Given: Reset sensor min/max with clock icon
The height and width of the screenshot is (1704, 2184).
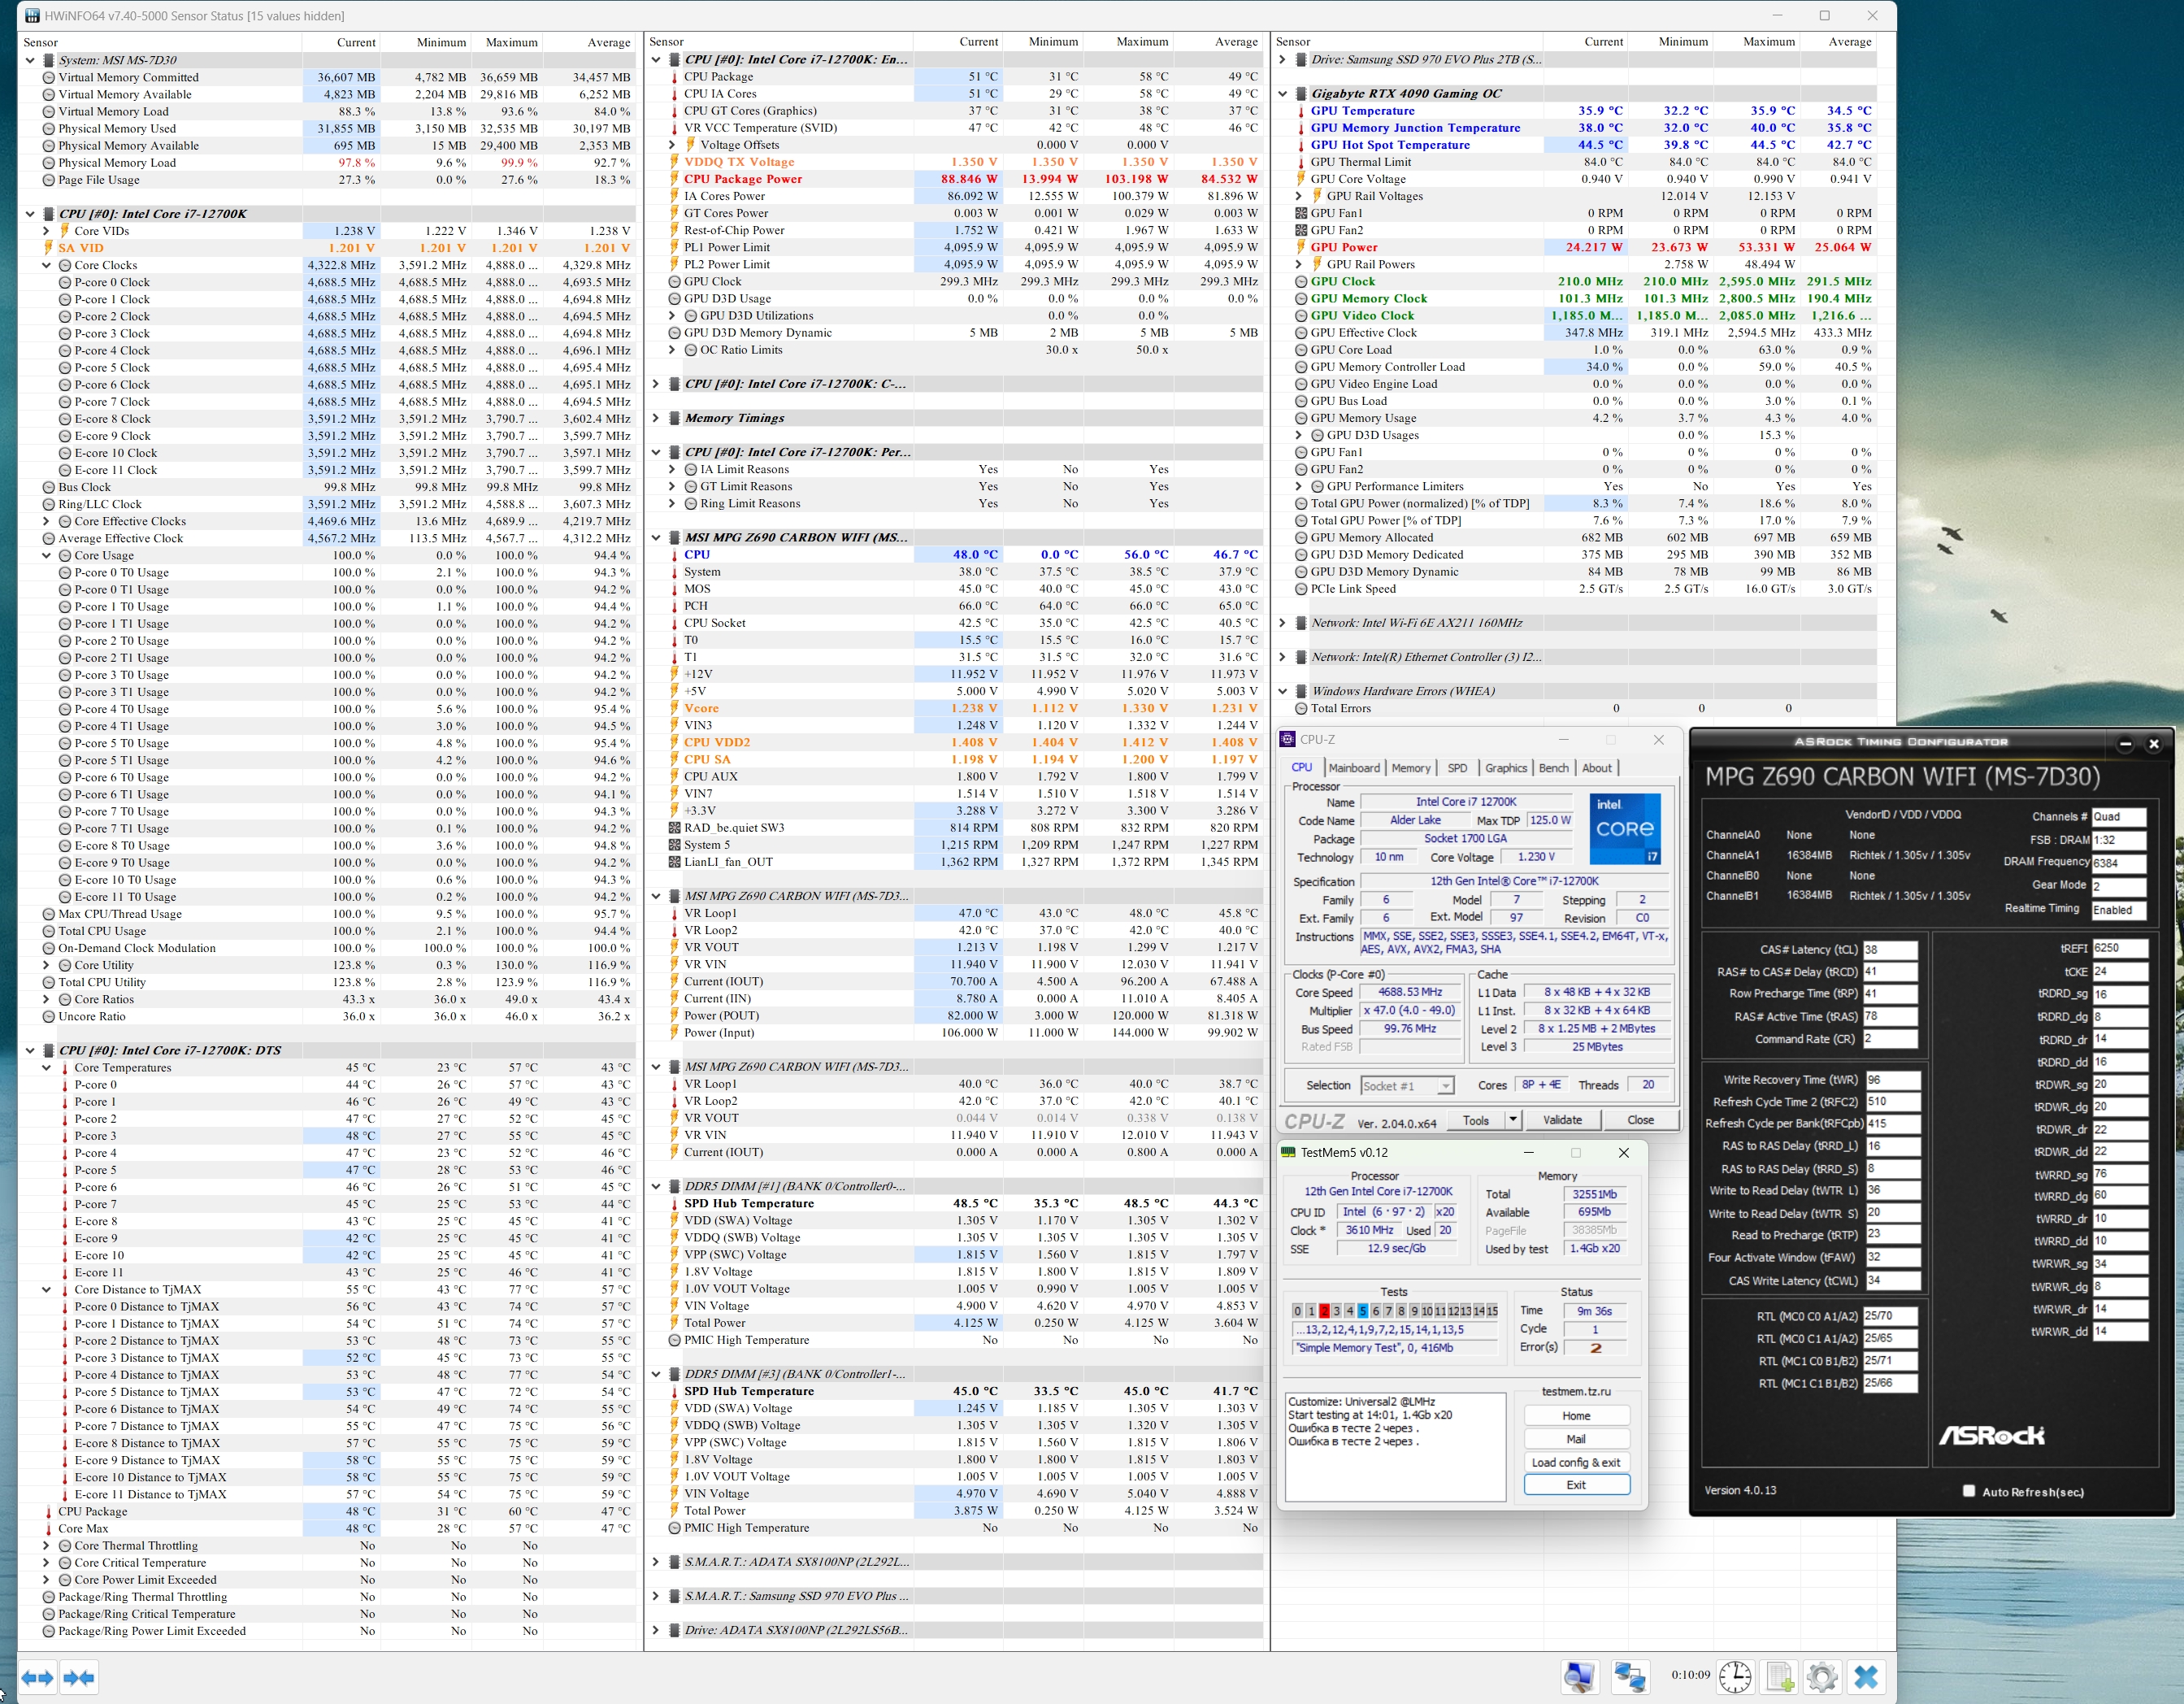Looking at the screenshot, I should coord(1735,1677).
